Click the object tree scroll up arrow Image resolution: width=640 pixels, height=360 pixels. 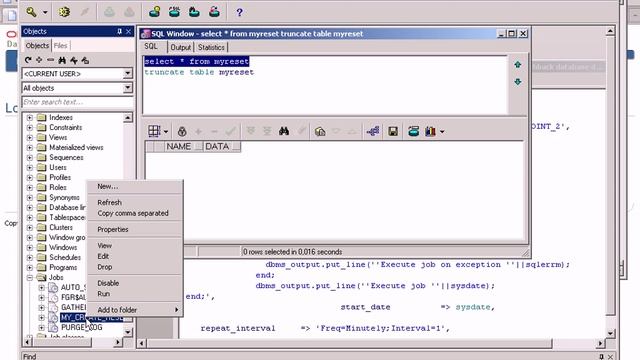pos(128,118)
